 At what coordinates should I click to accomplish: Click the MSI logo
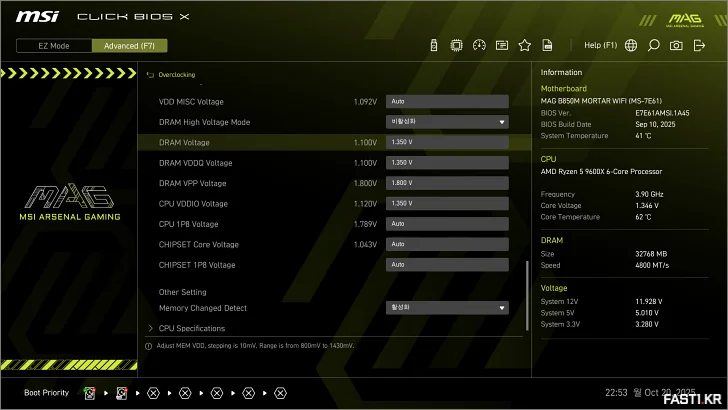click(37, 17)
